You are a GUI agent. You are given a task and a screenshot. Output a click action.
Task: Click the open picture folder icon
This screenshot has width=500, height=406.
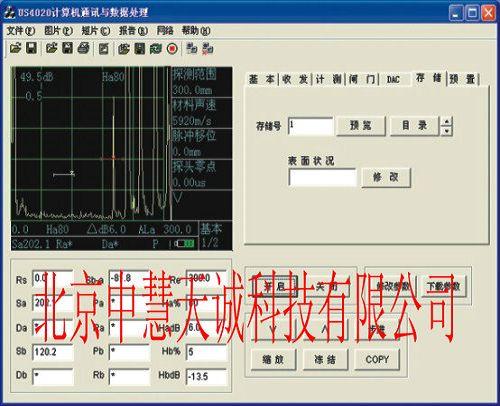point(52,49)
